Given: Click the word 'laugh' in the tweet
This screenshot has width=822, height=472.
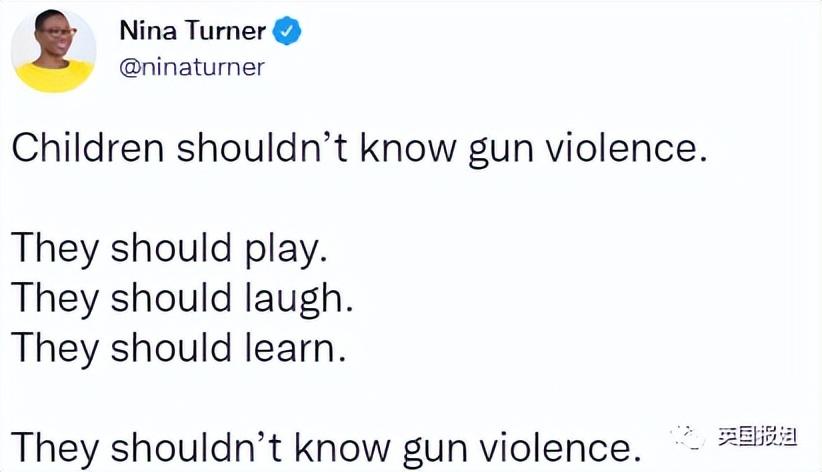Looking at the screenshot, I should [294, 299].
